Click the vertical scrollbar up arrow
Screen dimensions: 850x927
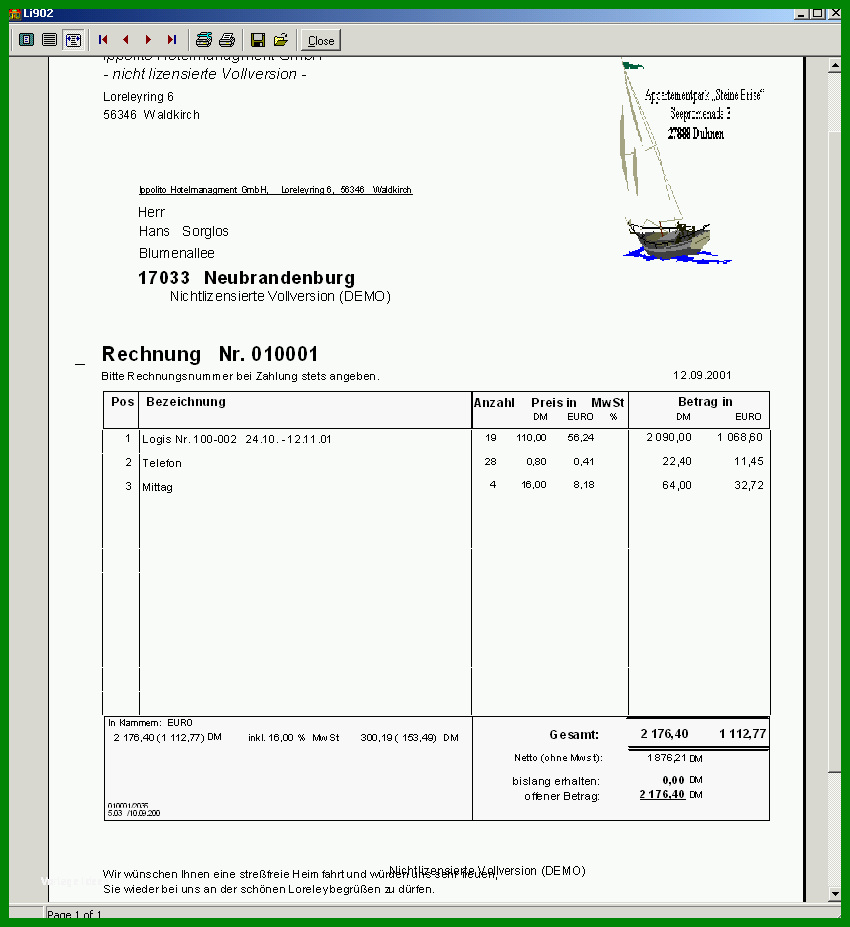(x=835, y=65)
